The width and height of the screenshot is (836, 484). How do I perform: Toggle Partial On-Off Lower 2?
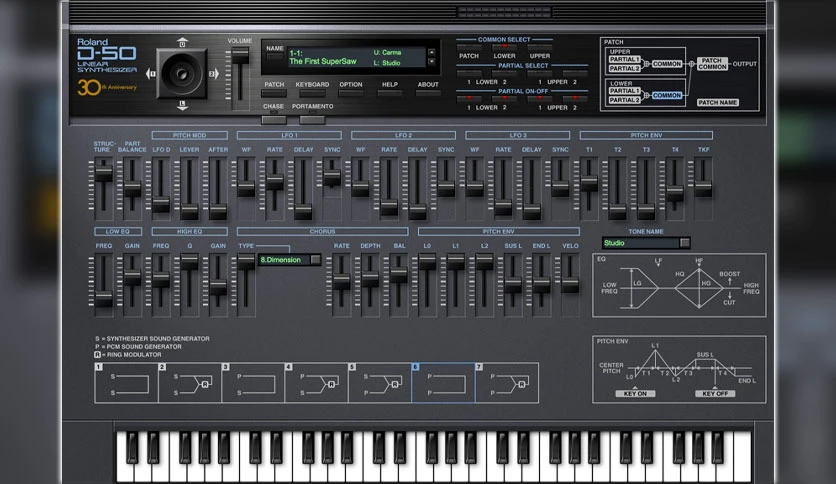tap(504, 99)
